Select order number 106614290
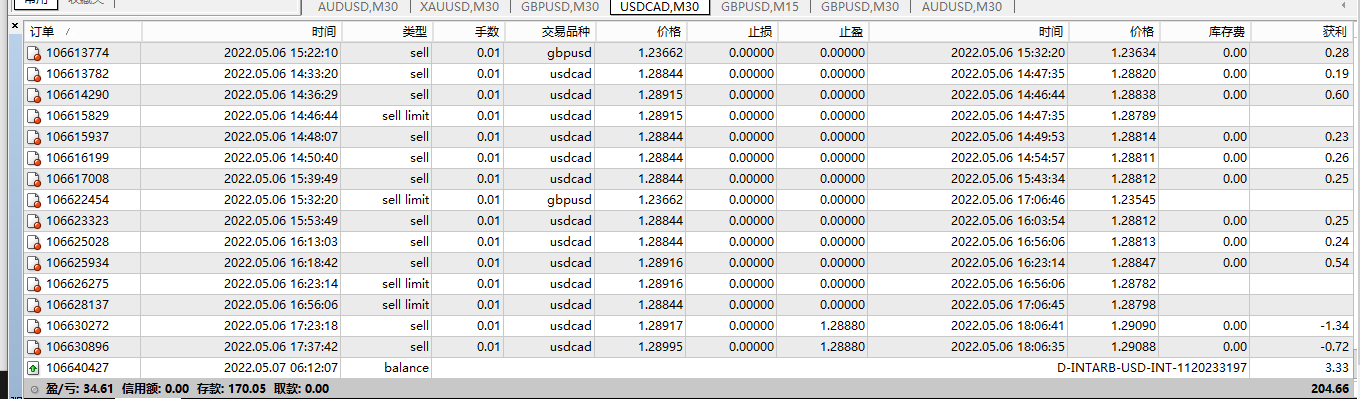 coord(77,95)
